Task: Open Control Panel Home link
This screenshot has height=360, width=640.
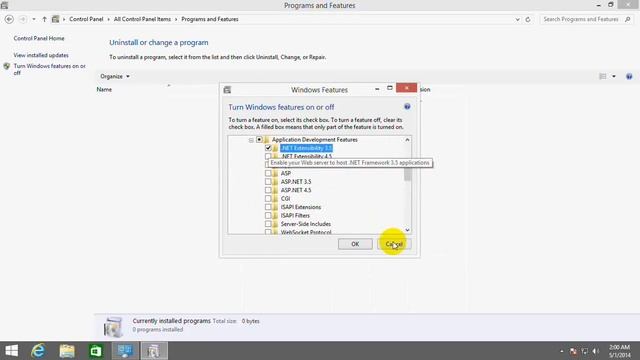Action: tap(39, 38)
